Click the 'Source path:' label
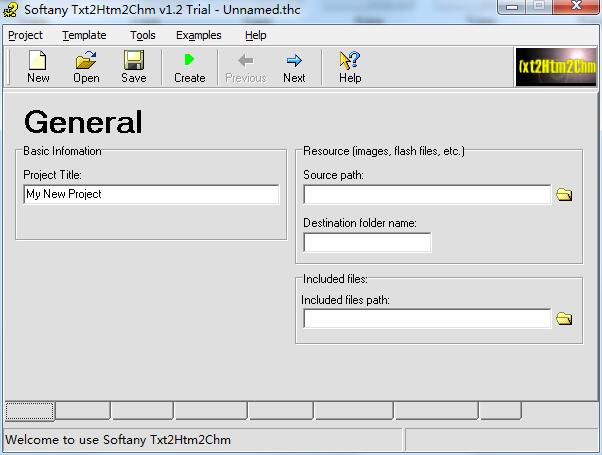 (x=333, y=175)
